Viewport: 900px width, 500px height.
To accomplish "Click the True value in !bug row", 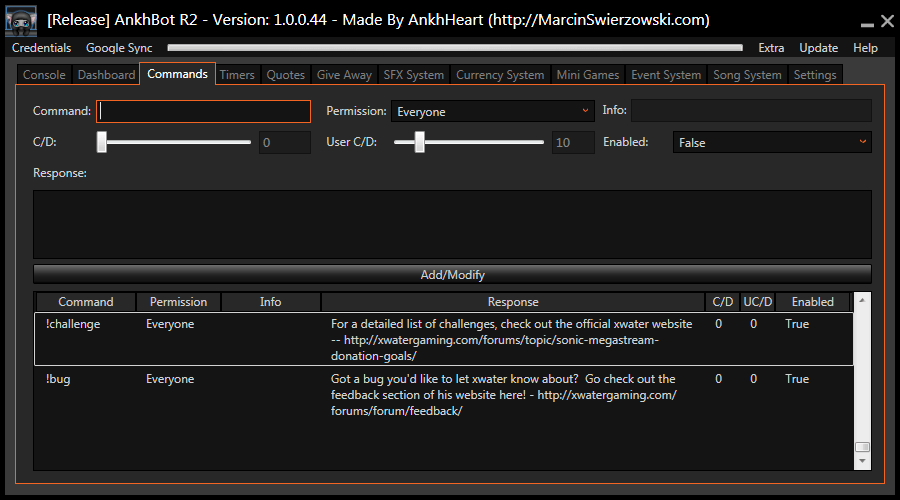I will [x=797, y=379].
